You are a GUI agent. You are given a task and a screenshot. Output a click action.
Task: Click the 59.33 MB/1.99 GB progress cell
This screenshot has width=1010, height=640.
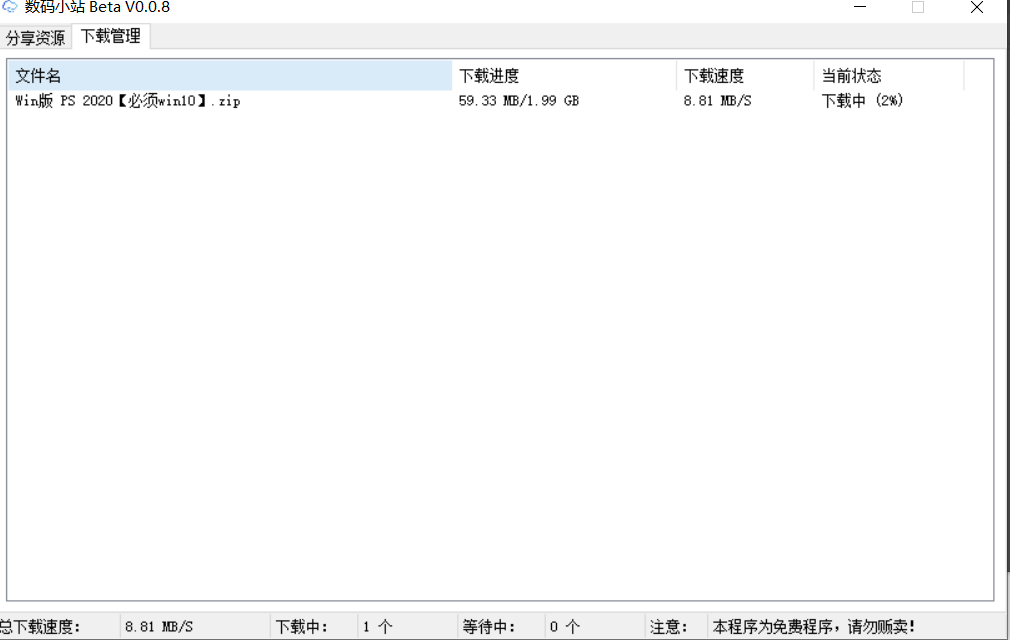click(519, 100)
